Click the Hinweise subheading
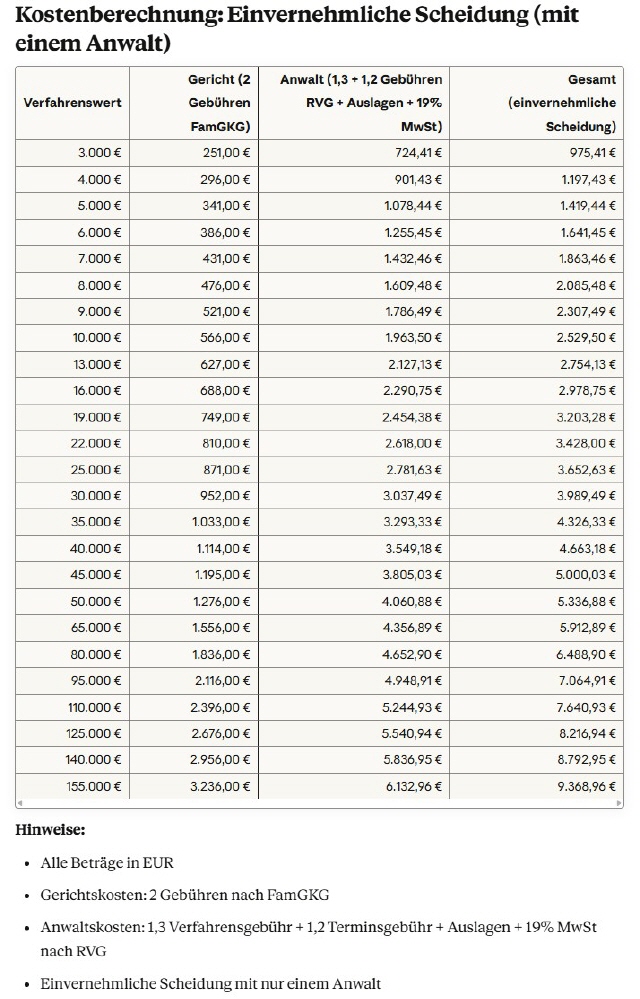 coord(52,830)
